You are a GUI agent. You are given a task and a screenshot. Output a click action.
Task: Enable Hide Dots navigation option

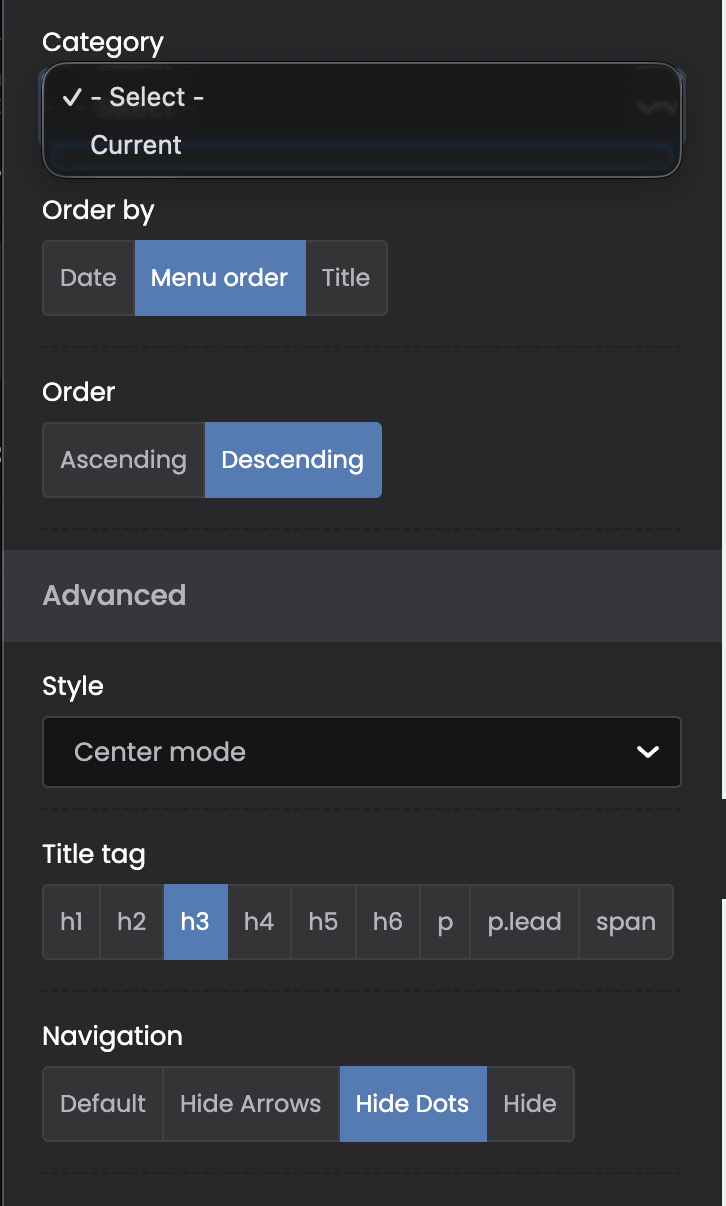point(413,1104)
